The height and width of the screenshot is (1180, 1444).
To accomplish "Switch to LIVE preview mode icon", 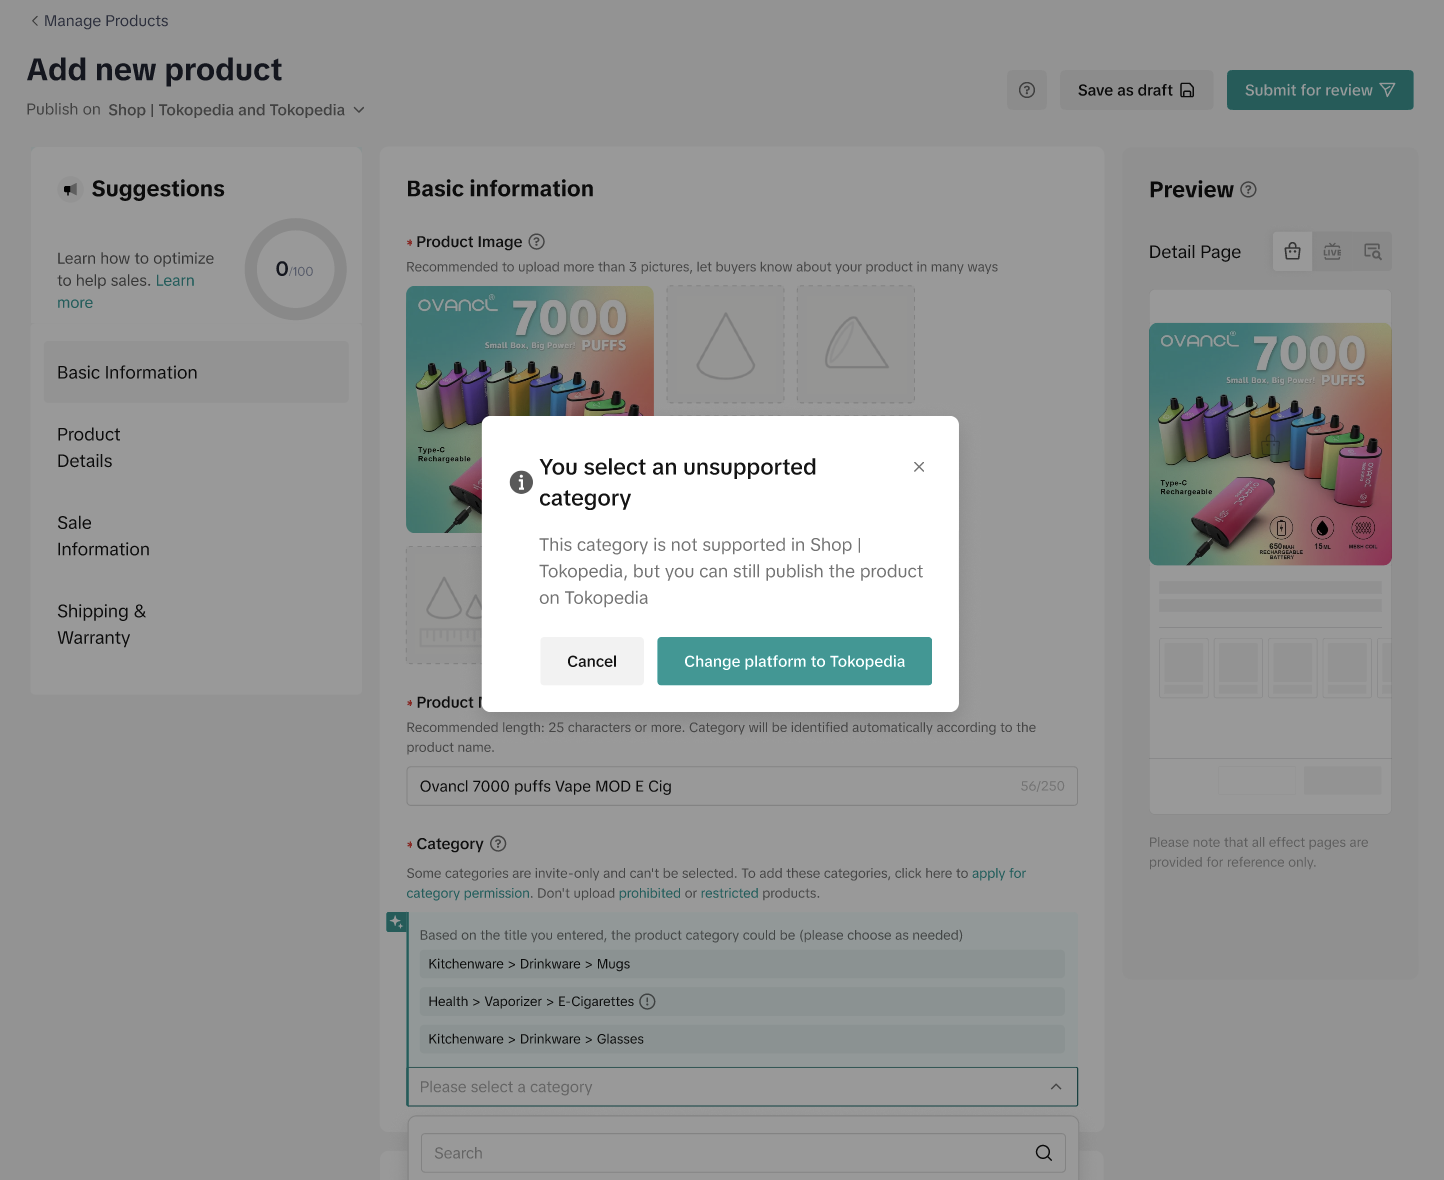I will (1332, 251).
